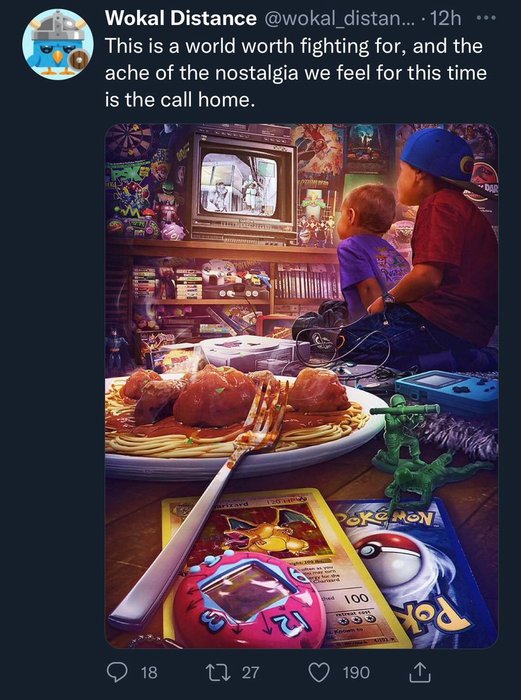Image resolution: width=521 pixels, height=700 pixels.
Task: View the 27 retweets count
Action: [x=250, y=672]
